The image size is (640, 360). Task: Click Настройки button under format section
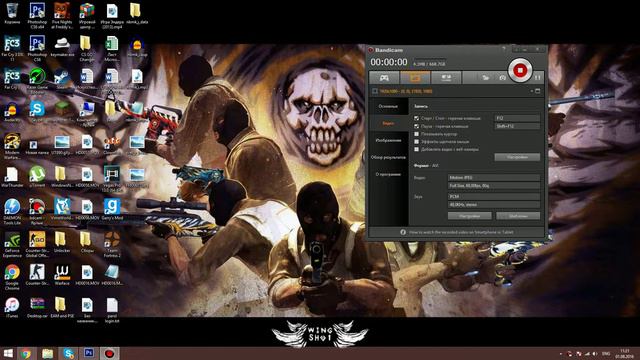[x=469, y=216]
